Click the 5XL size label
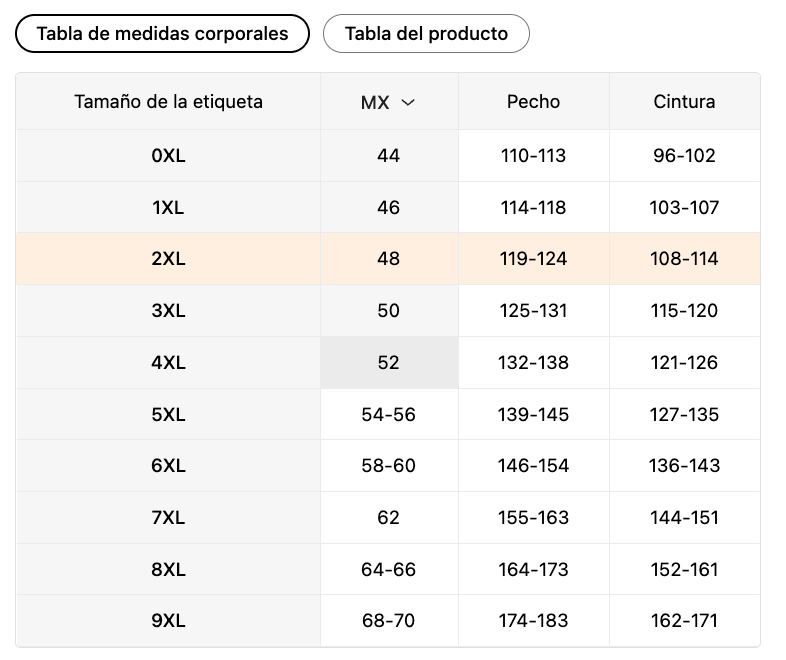The image size is (786, 660). point(168,414)
